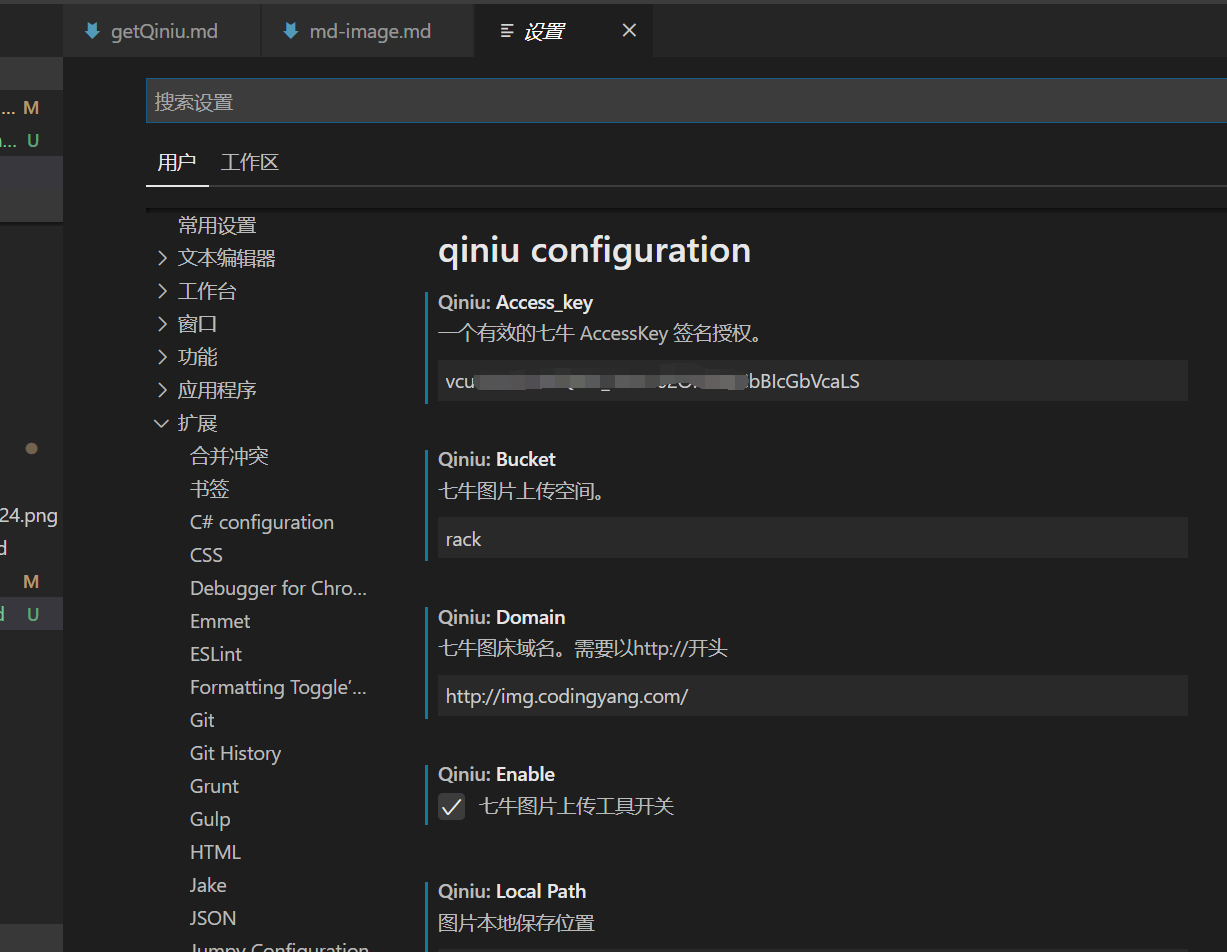Select ESLint in the extensions settings list
The width and height of the screenshot is (1227, 952).
[215, 653]
